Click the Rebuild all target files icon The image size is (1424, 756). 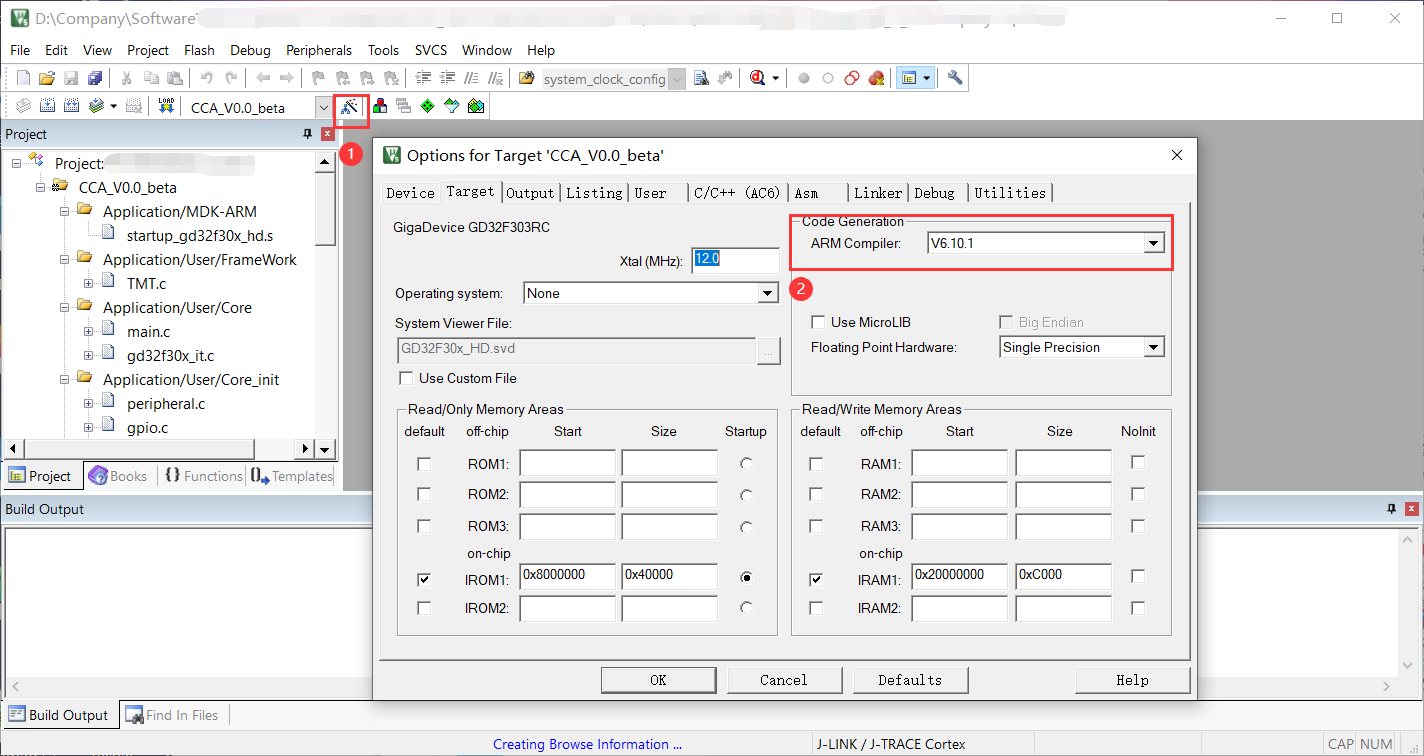click(71, 106)
